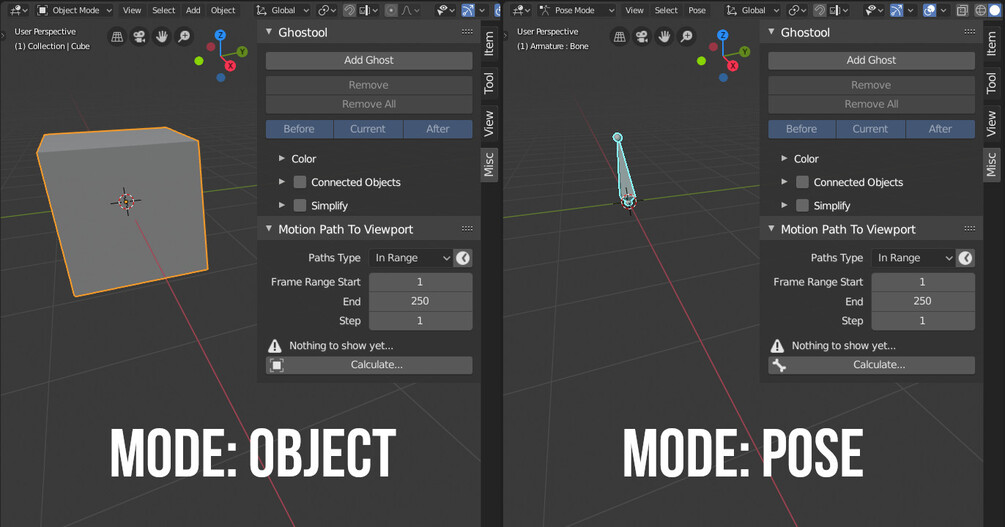Open Add menu in Object Mode header

pos(193,10)
